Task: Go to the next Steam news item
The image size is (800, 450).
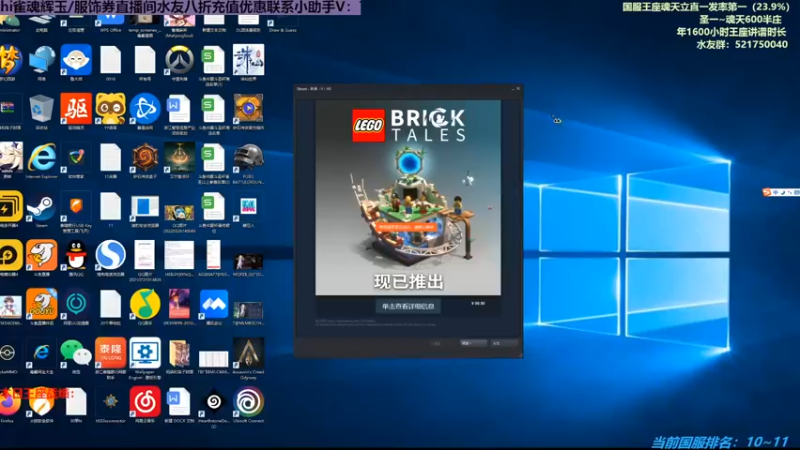Action: pos(473,343)
